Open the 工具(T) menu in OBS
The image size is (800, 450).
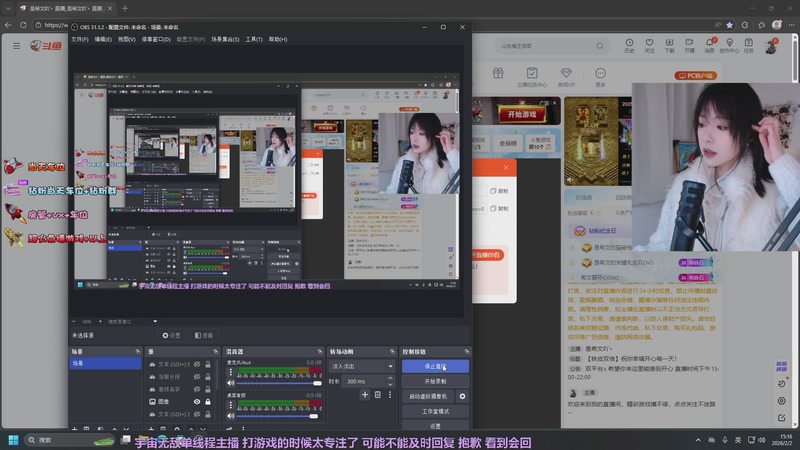click(x=254, y=39)
